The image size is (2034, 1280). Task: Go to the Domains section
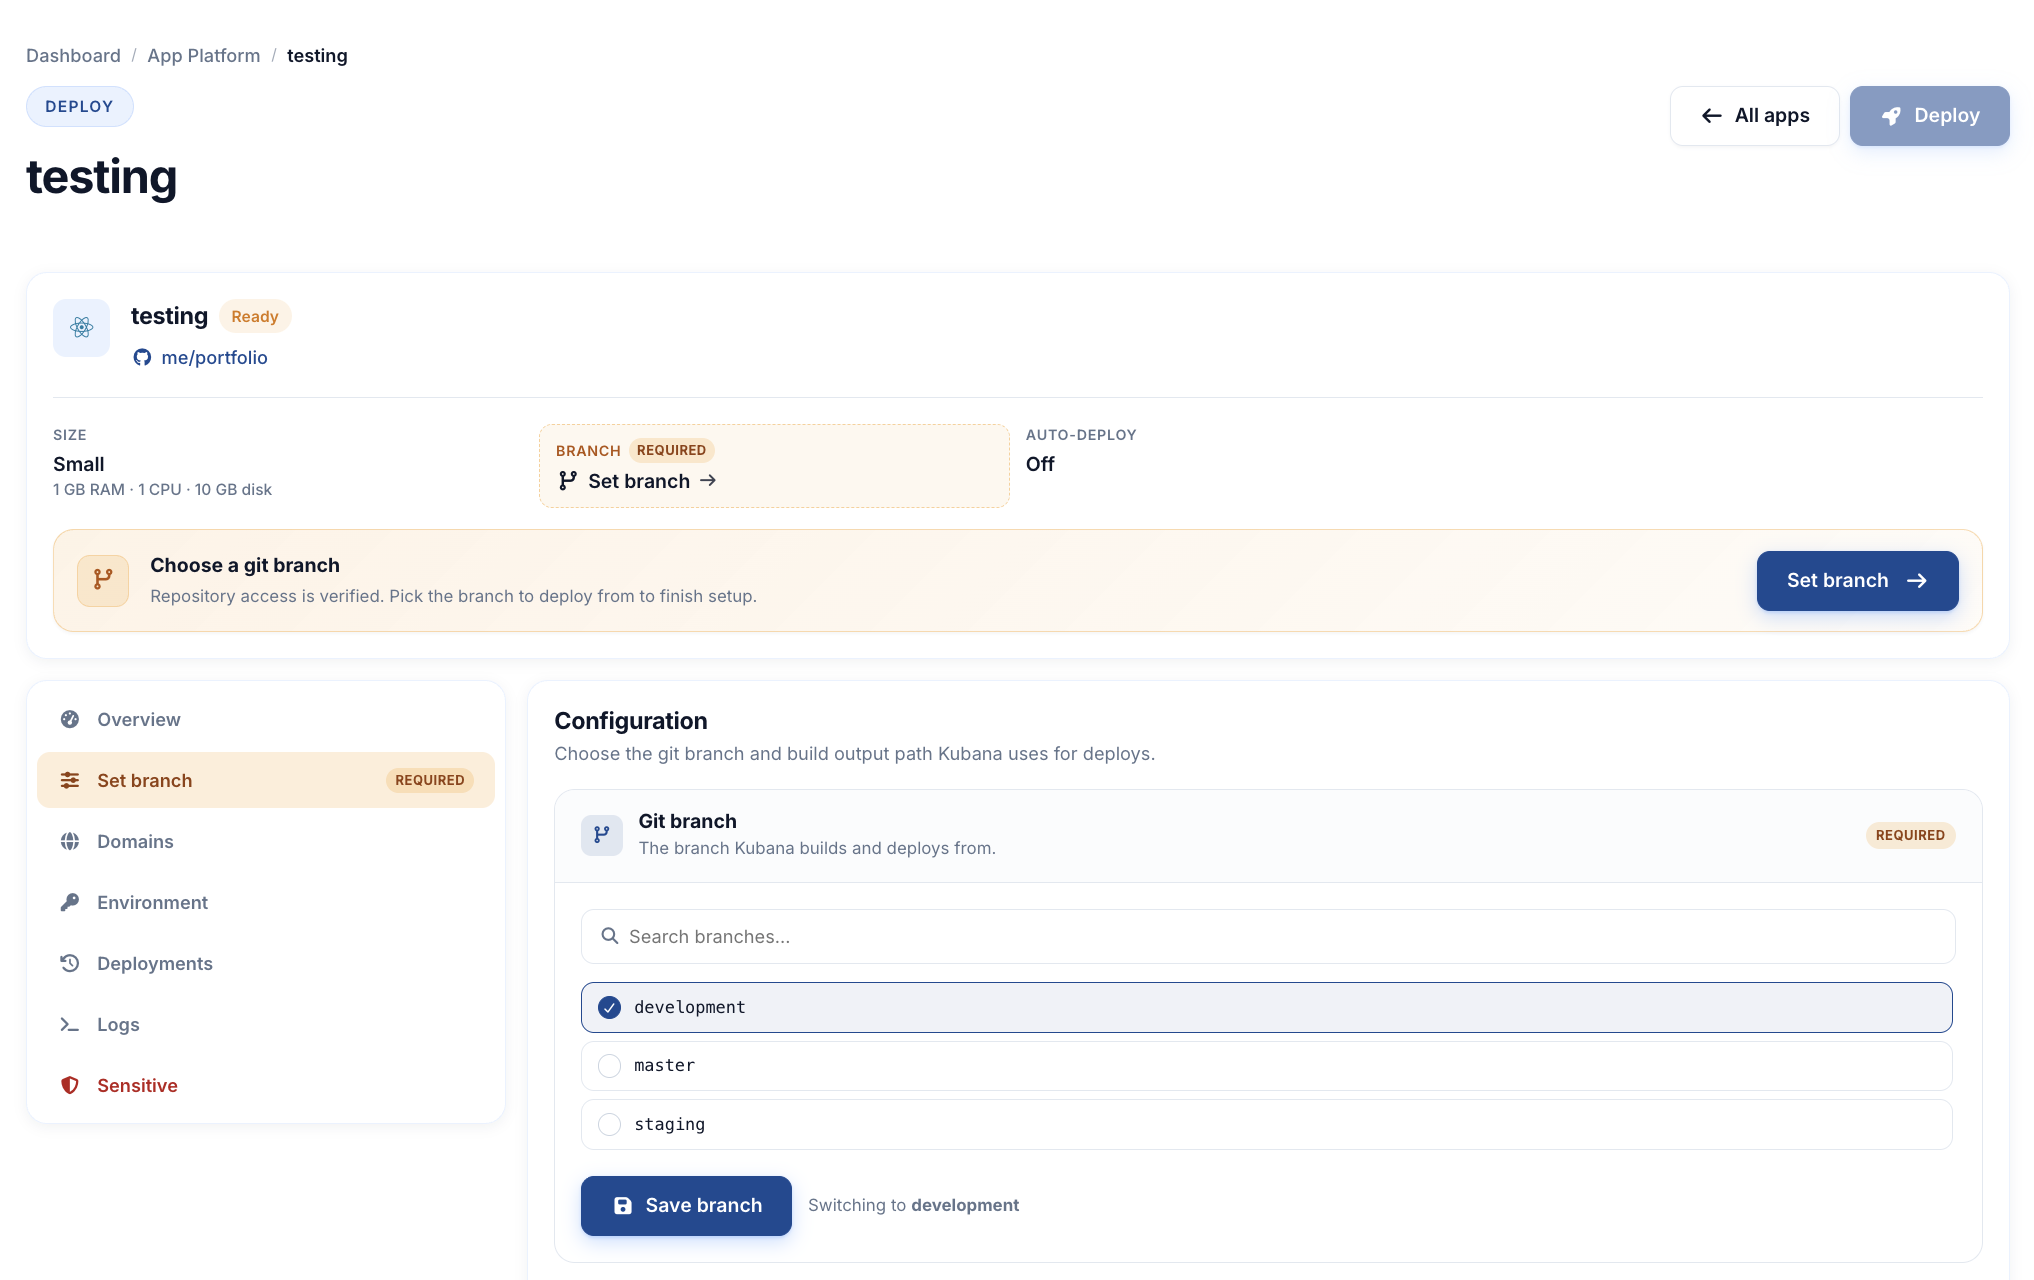[266, 841]
